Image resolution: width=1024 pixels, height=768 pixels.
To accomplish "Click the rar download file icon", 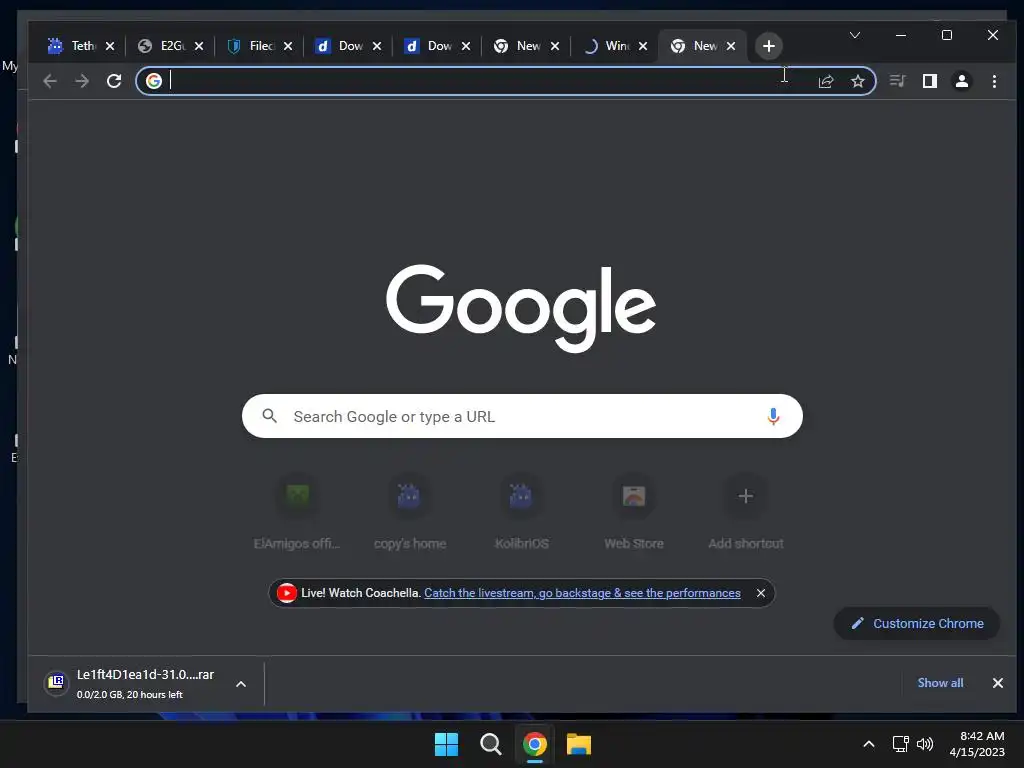I will (56, 682).
